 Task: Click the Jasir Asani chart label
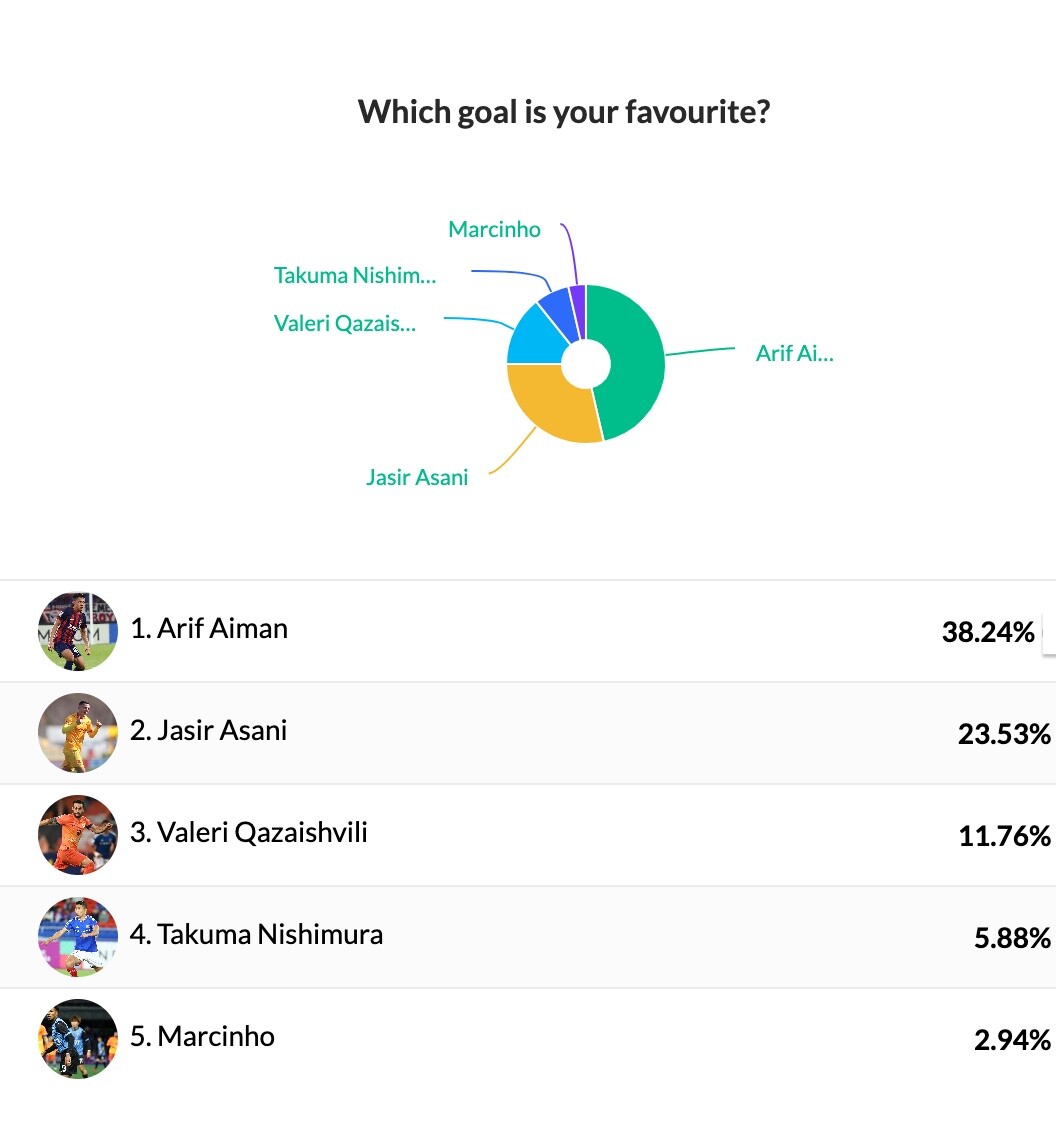coord(417,477)
